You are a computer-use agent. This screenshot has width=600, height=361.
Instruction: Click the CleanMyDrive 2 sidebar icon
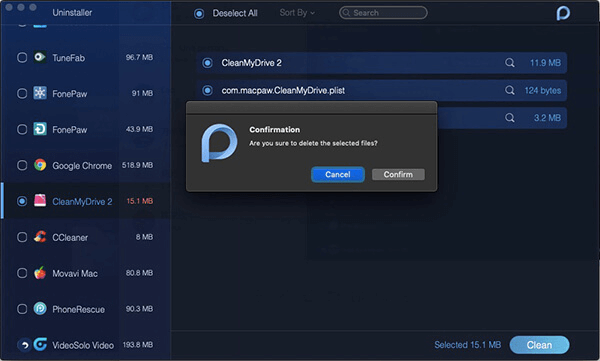(40, 201)
